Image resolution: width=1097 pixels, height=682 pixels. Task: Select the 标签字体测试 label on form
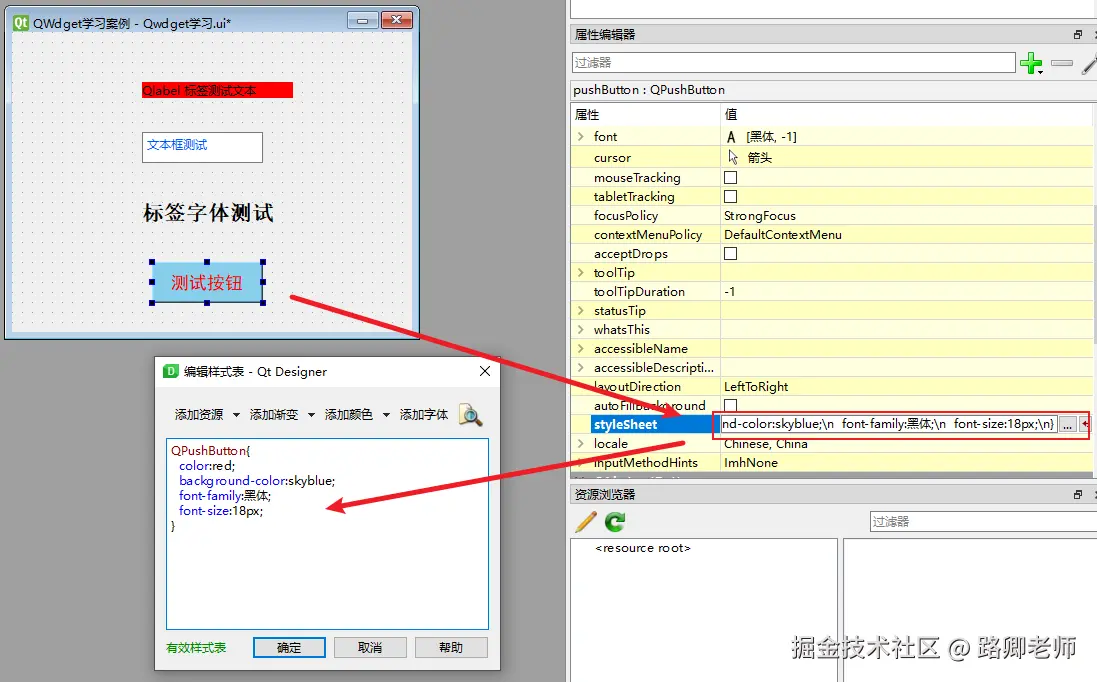pos(208,213)
